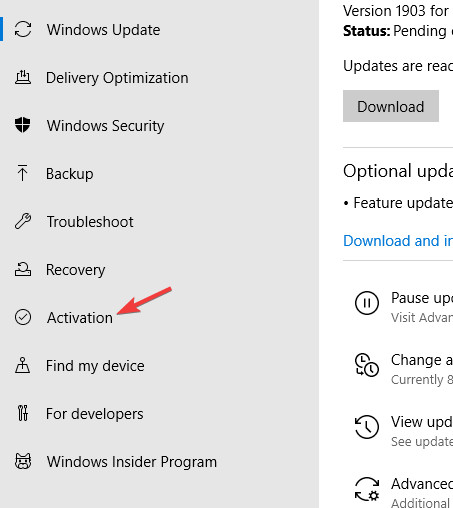
Task: Open Delivery Optimization settings
Action: tap(117, 78)
